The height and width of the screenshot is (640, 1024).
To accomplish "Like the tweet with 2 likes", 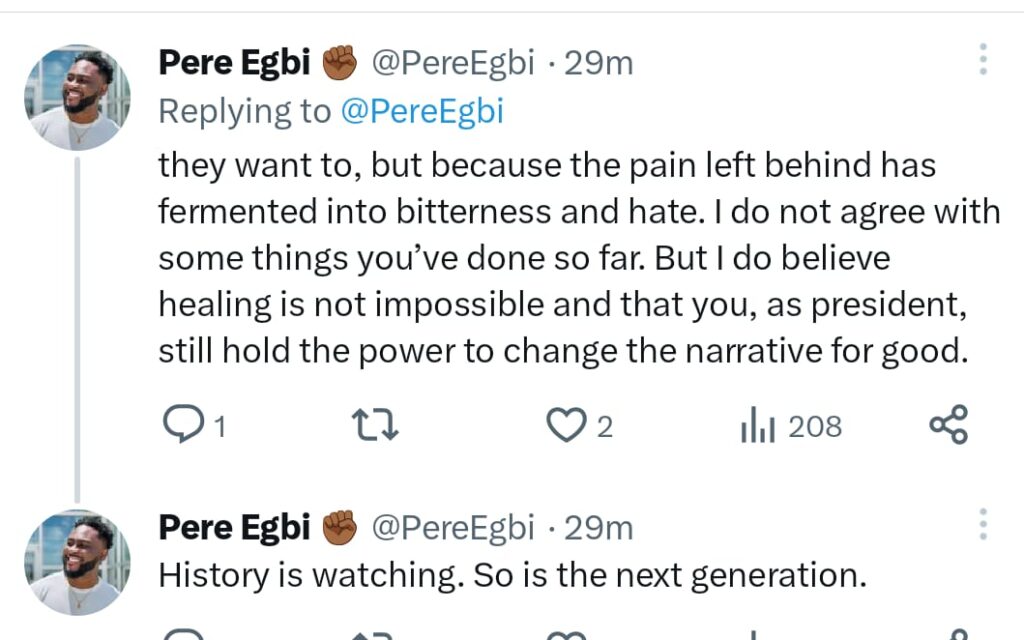I will coord(565,427).
